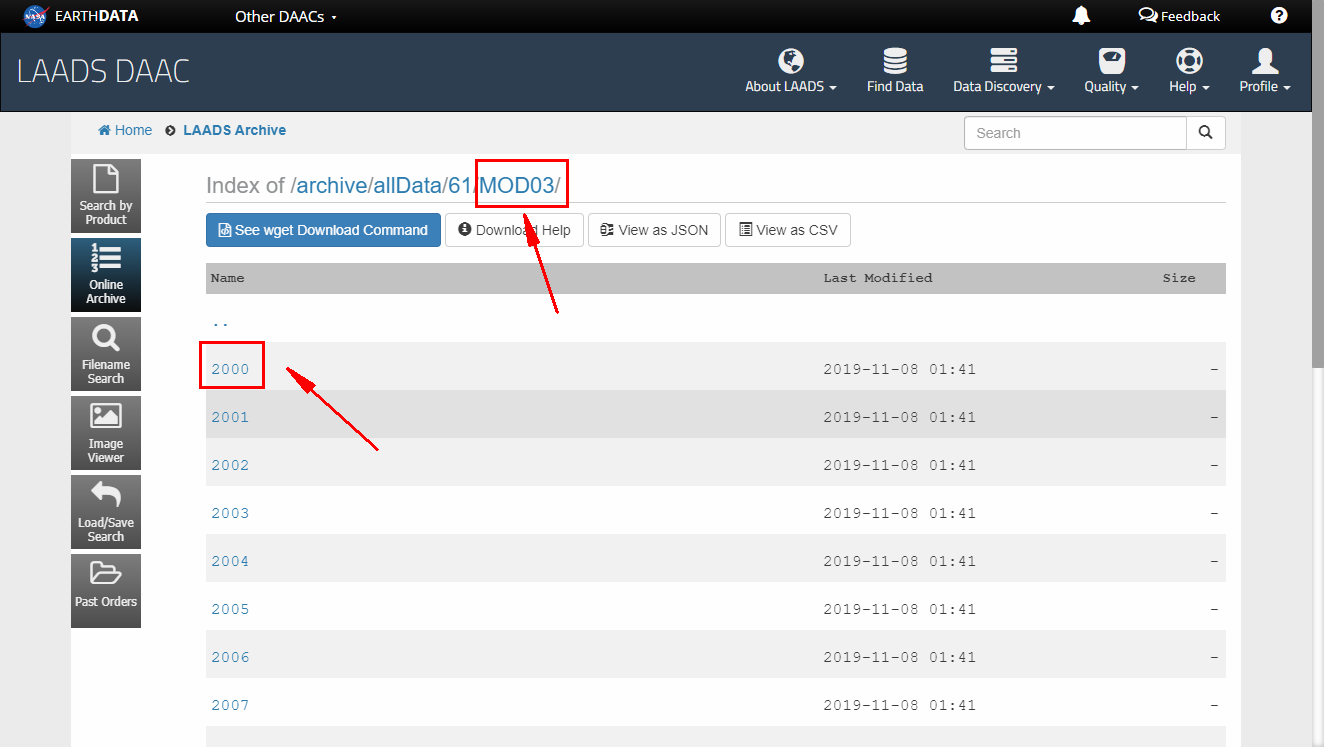Viewport: 1324px width, 747px height.
Task: Expand the Help menu
Action: [x=1189, y=72]
